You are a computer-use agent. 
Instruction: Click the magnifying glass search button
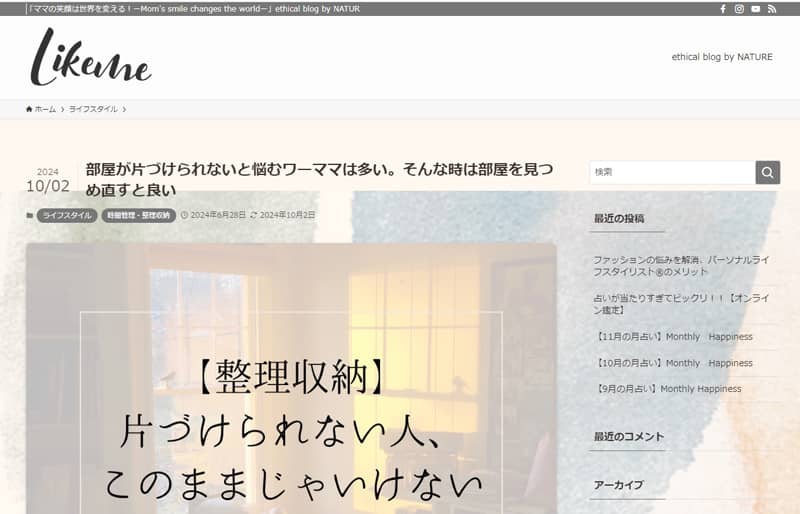coord(767,172)
